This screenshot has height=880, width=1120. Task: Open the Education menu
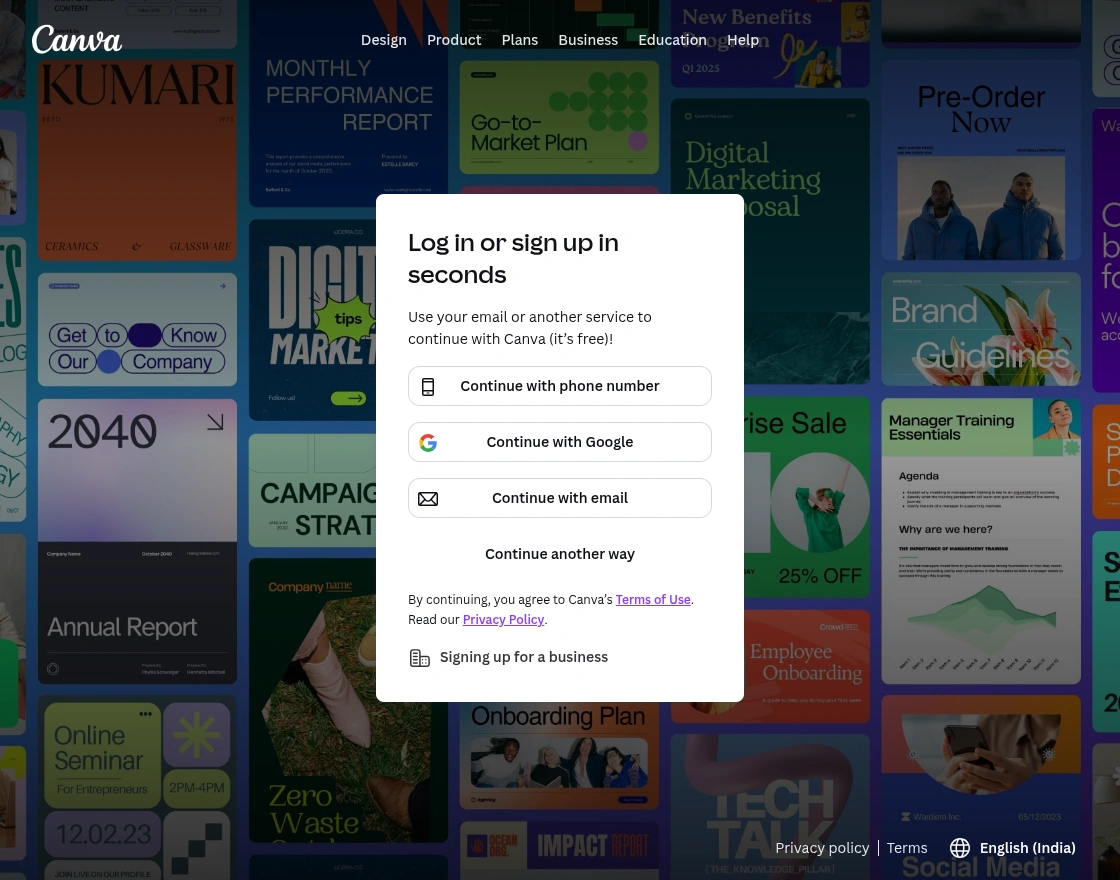[x=672, y=40]
